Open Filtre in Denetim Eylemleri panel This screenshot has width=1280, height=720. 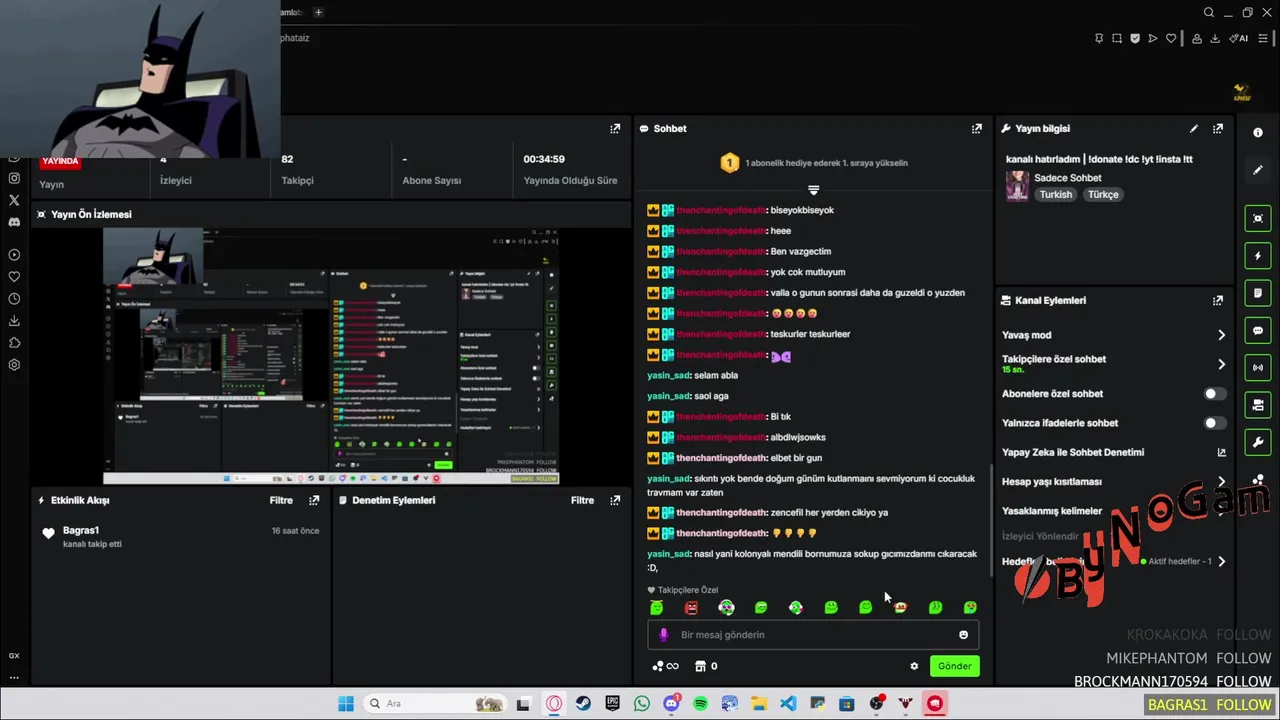582,500
